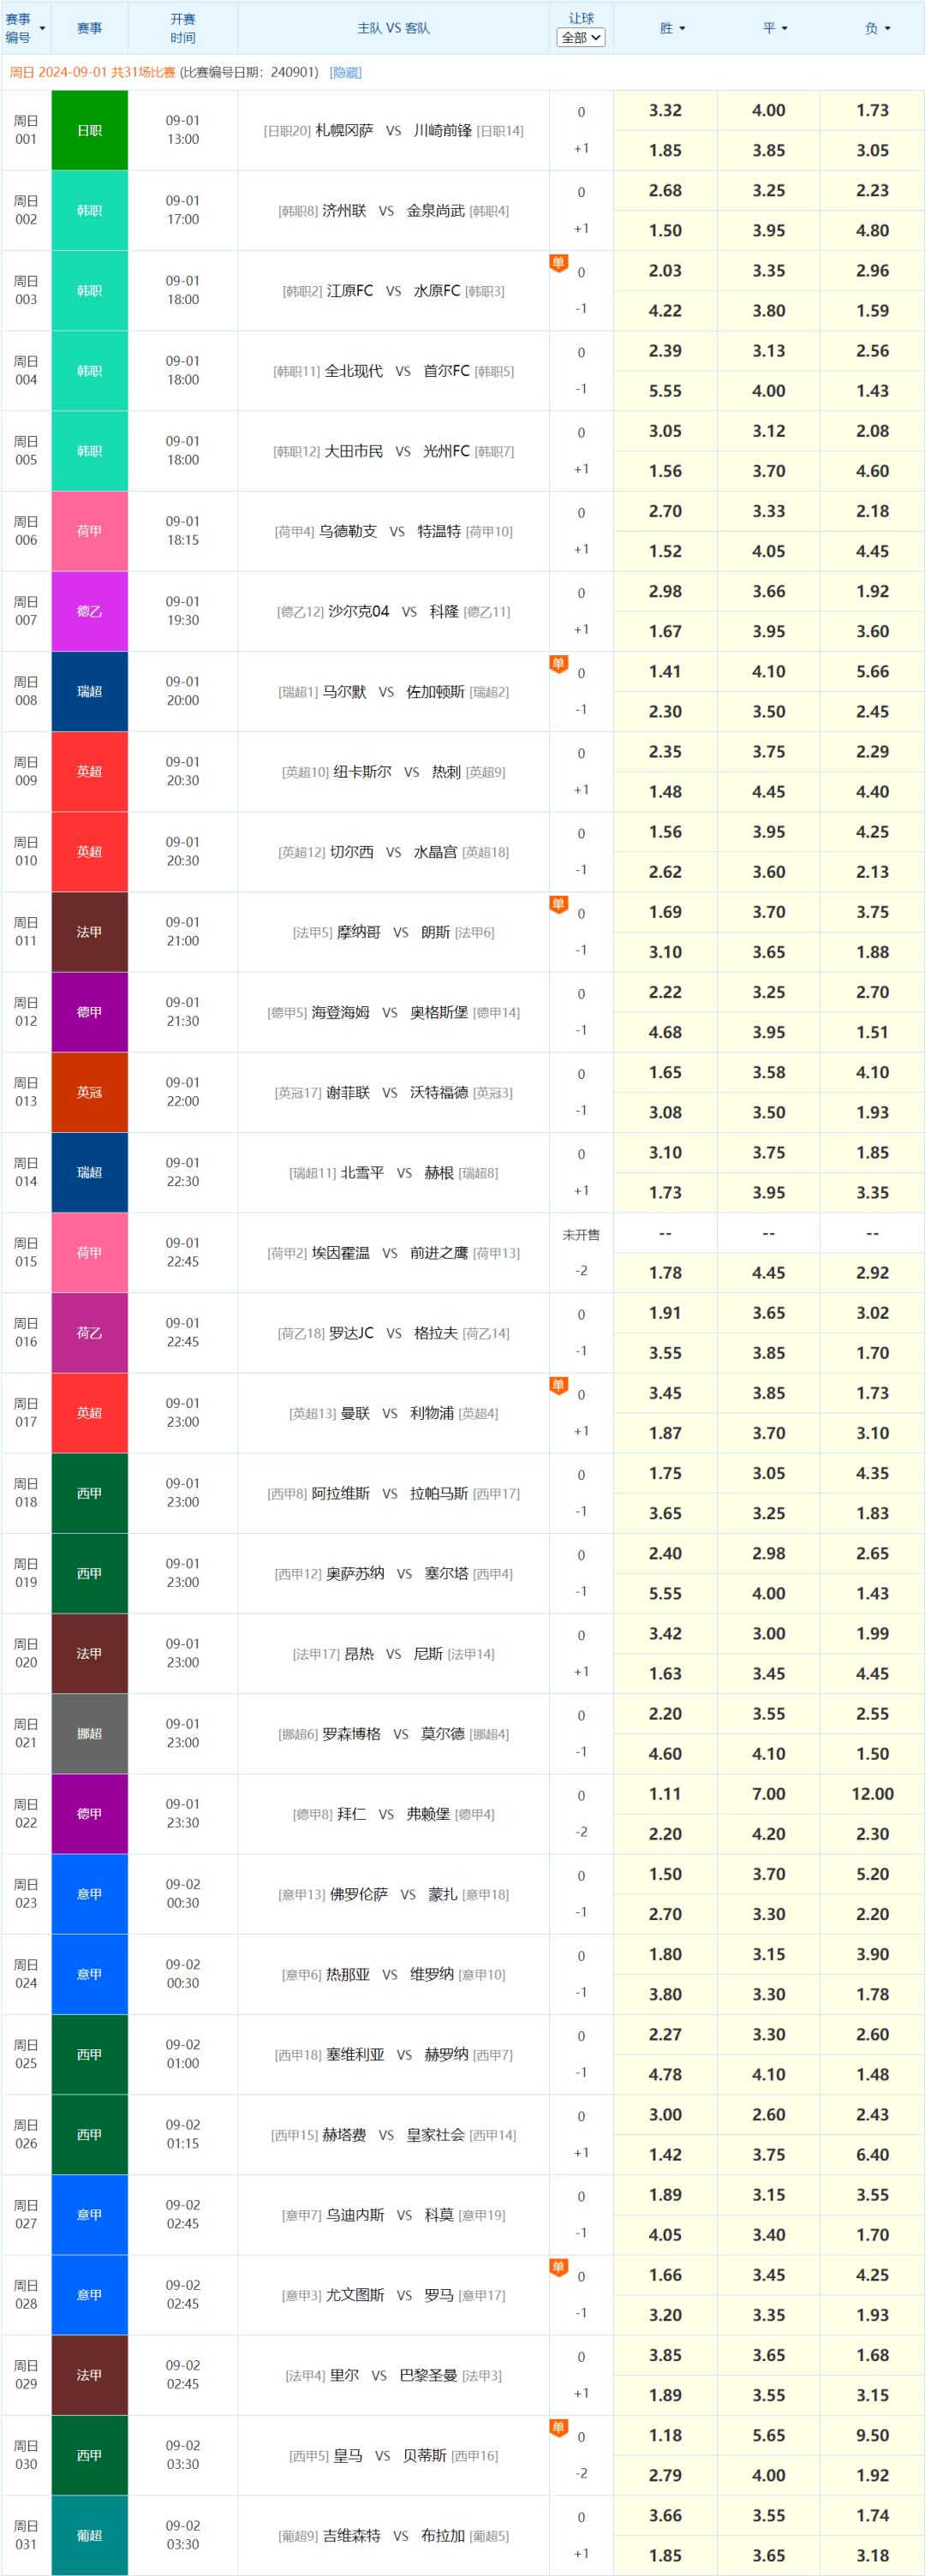Click the 单 badge on match 003
The height and width of the screenshot is (2576, 925).
pos(558,263)
